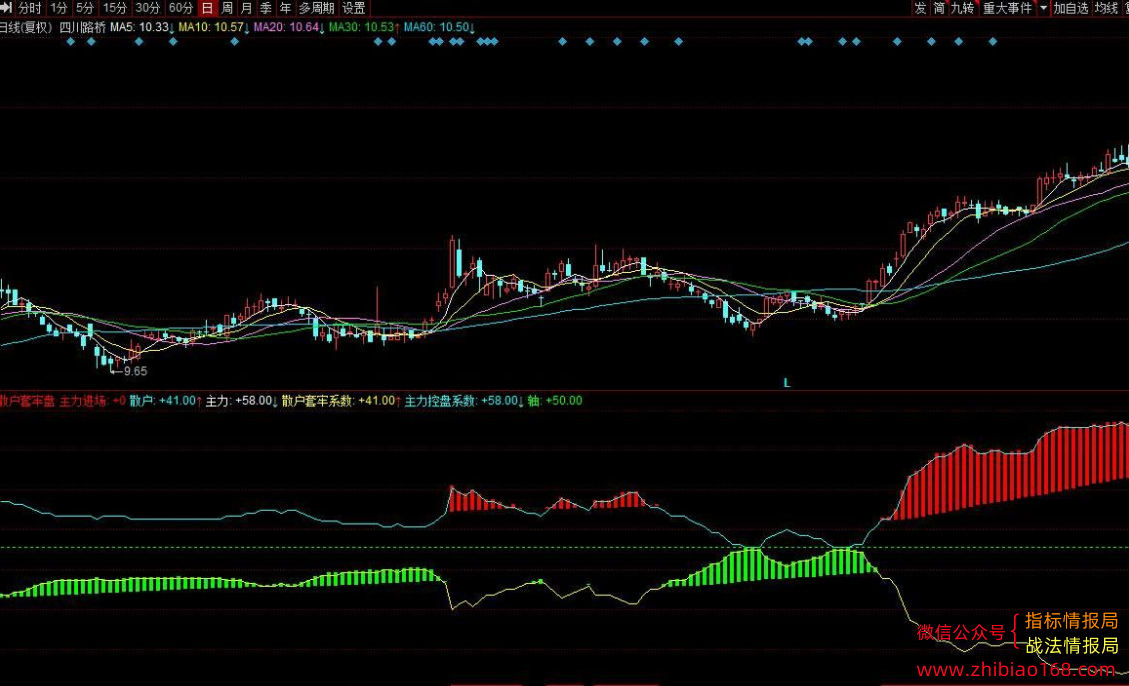Toggle the 均线 moving average button
The width and height of the screenshot is (1129, 686).
pos(1106,8)
